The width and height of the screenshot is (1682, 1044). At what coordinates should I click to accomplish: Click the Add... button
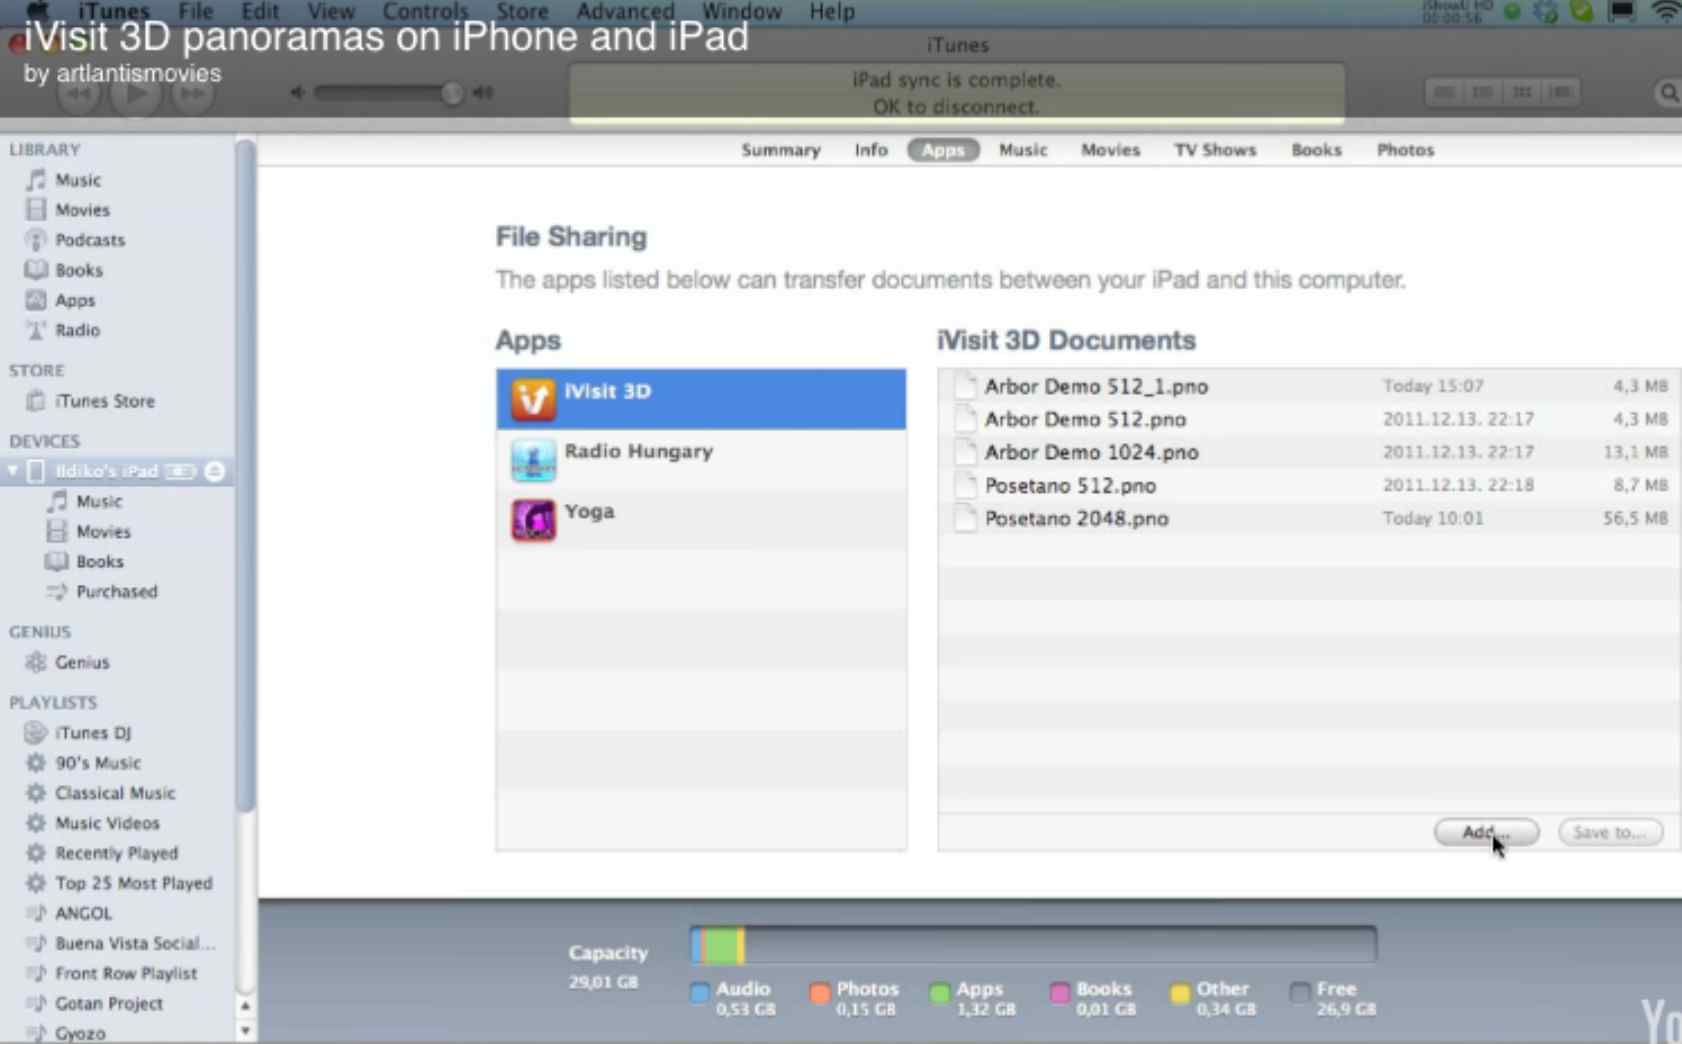(1486, 832)
